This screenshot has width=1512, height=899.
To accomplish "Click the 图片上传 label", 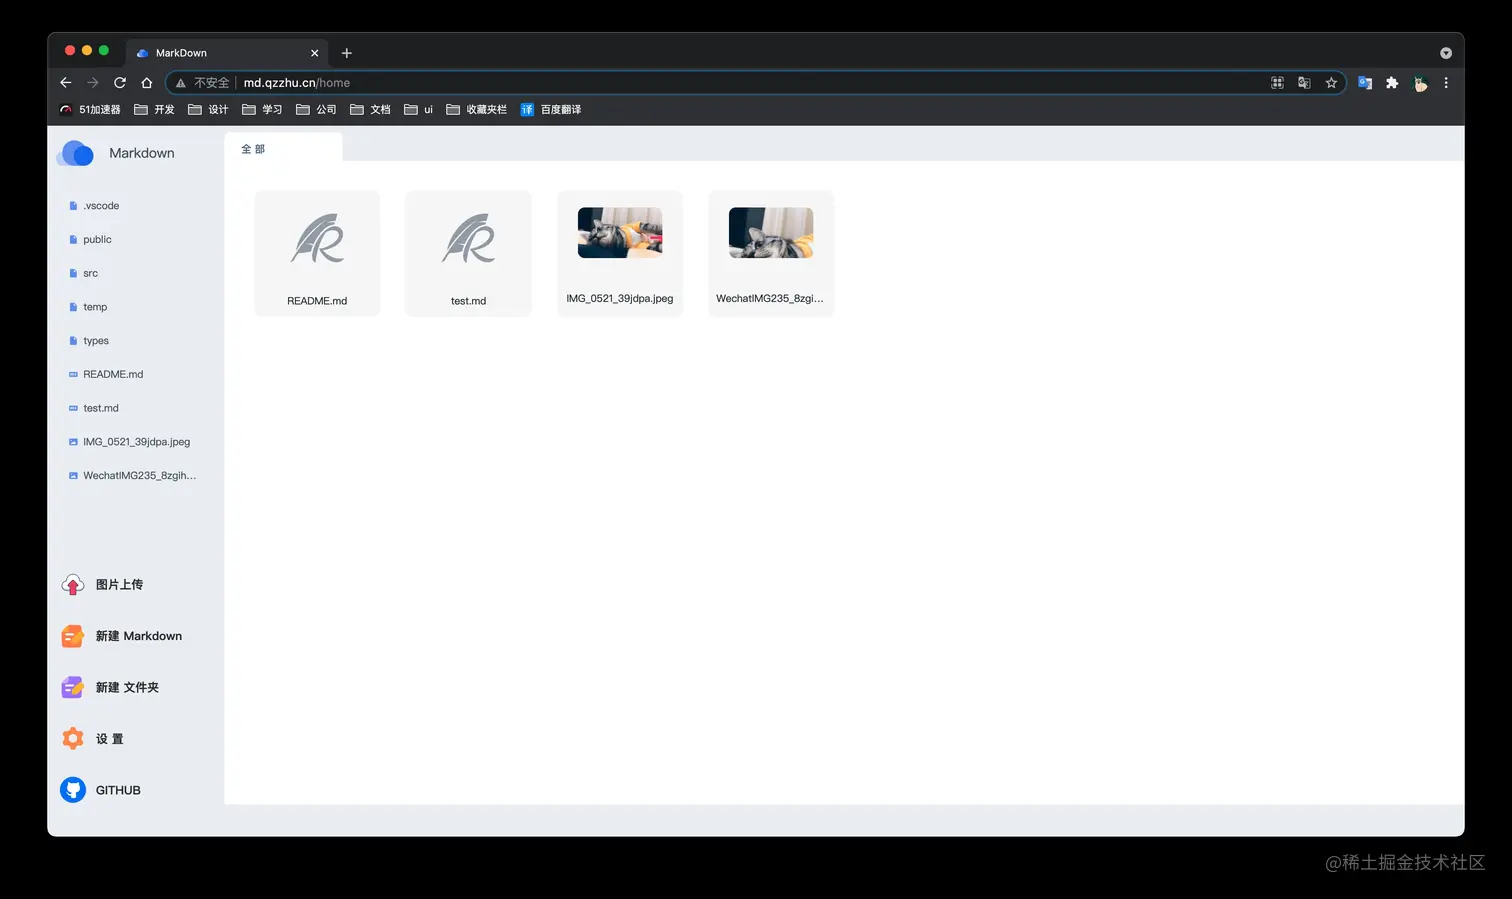I will [x=119, y=585].
